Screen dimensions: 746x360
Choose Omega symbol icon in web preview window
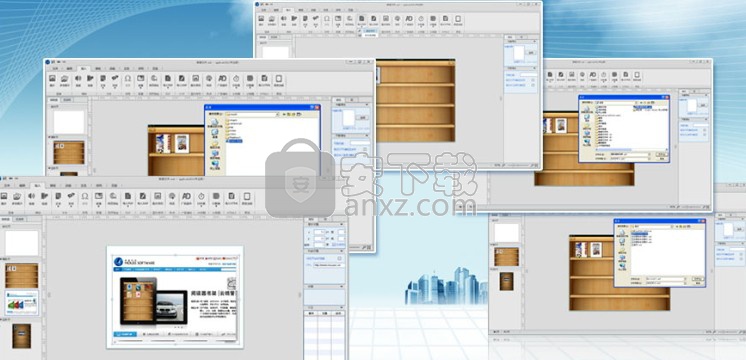[x=85, y=196]
